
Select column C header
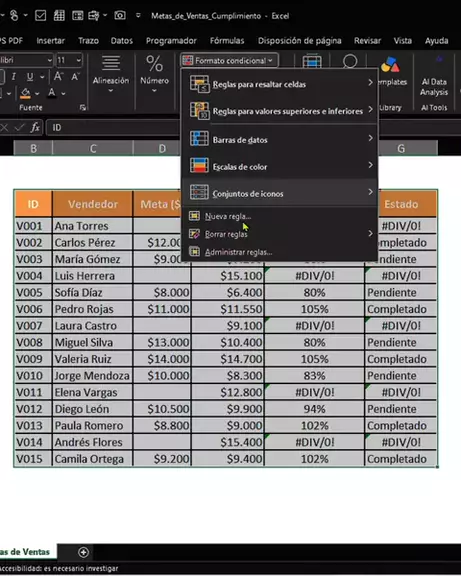93,148
